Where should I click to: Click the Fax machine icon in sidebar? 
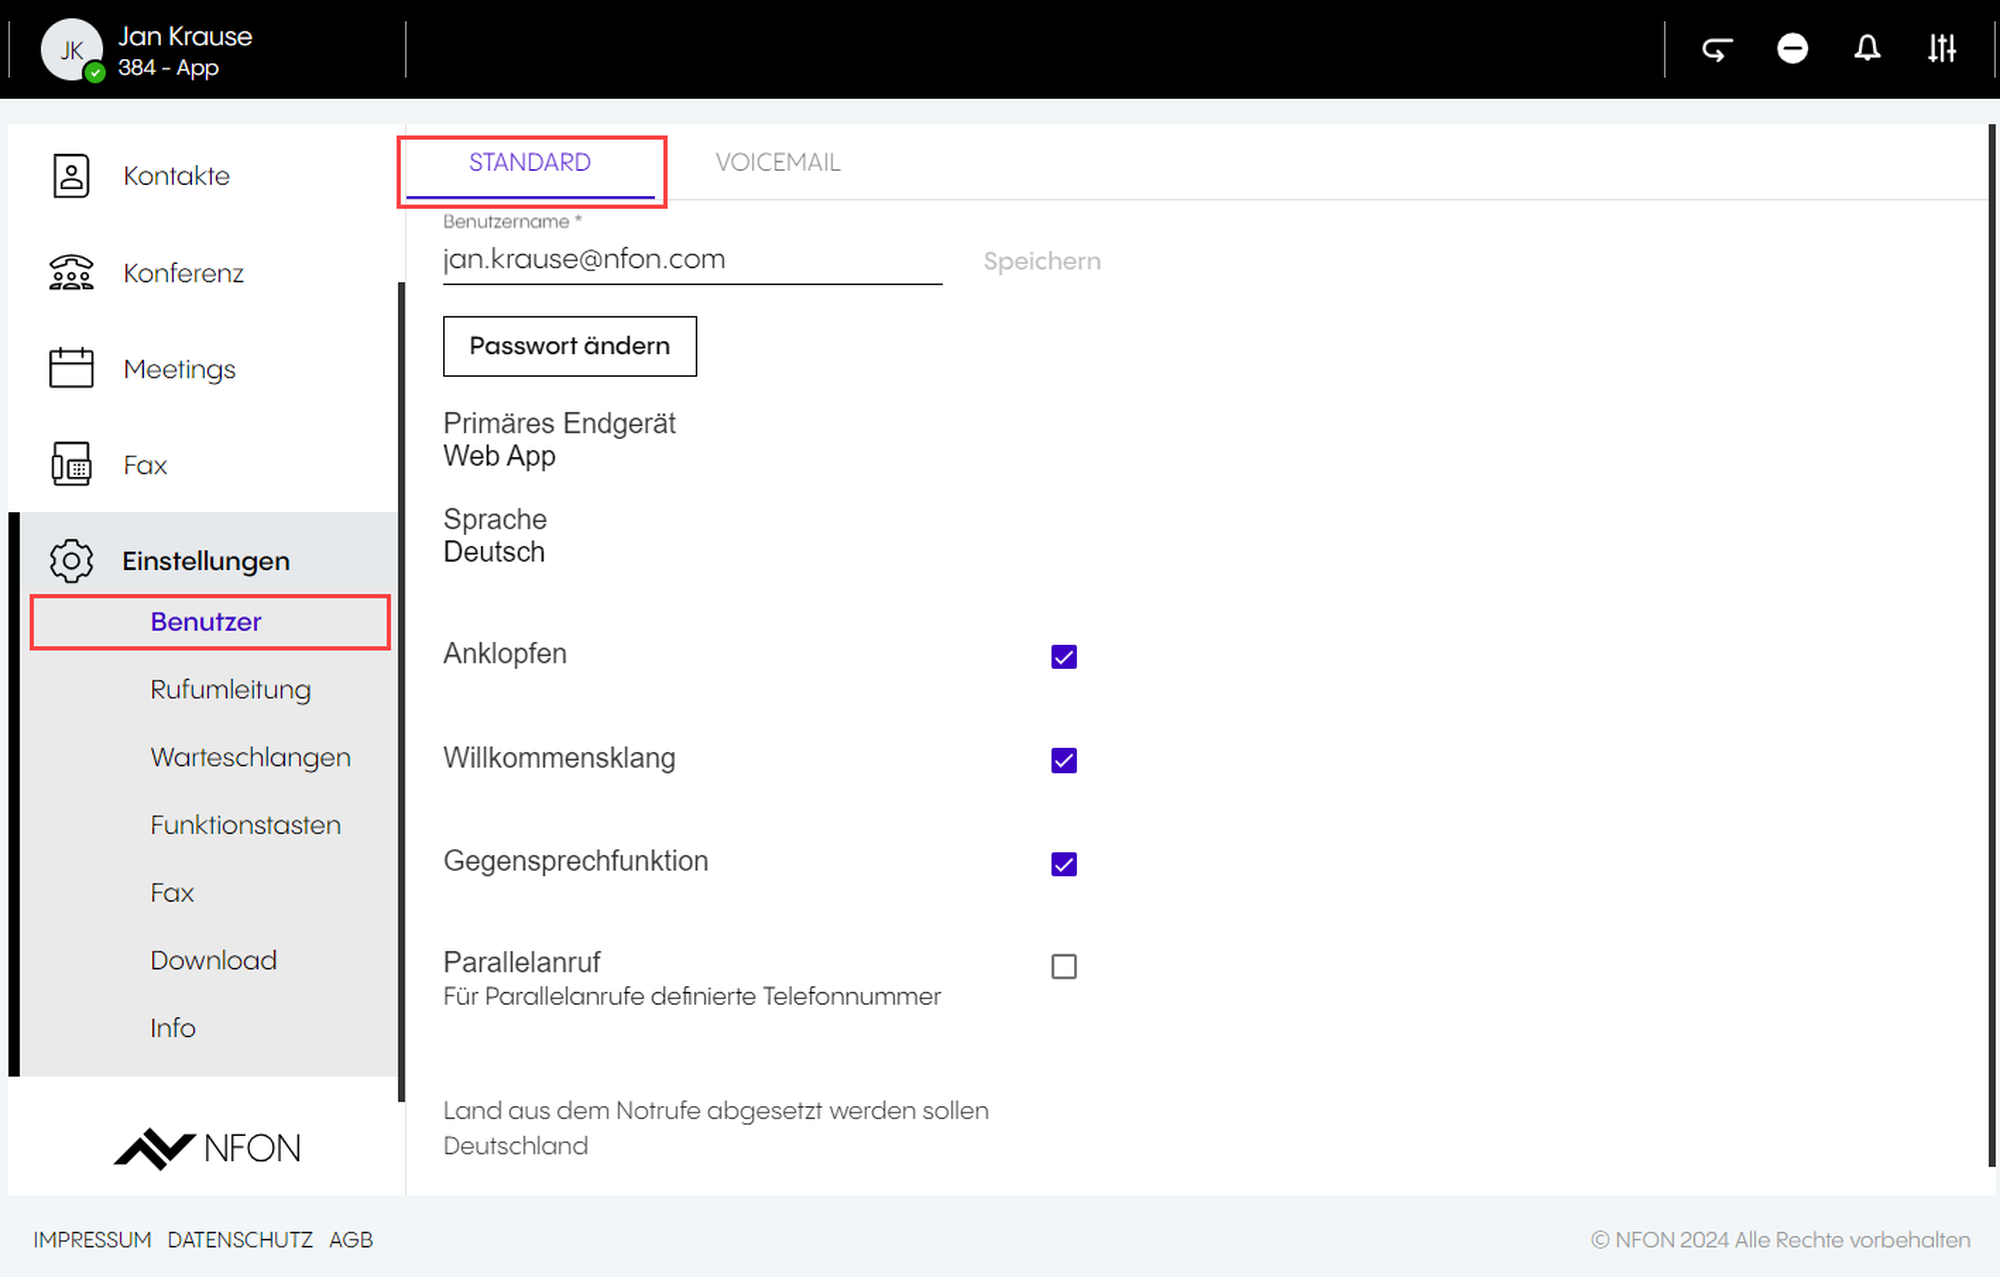(x=71, y=465)
